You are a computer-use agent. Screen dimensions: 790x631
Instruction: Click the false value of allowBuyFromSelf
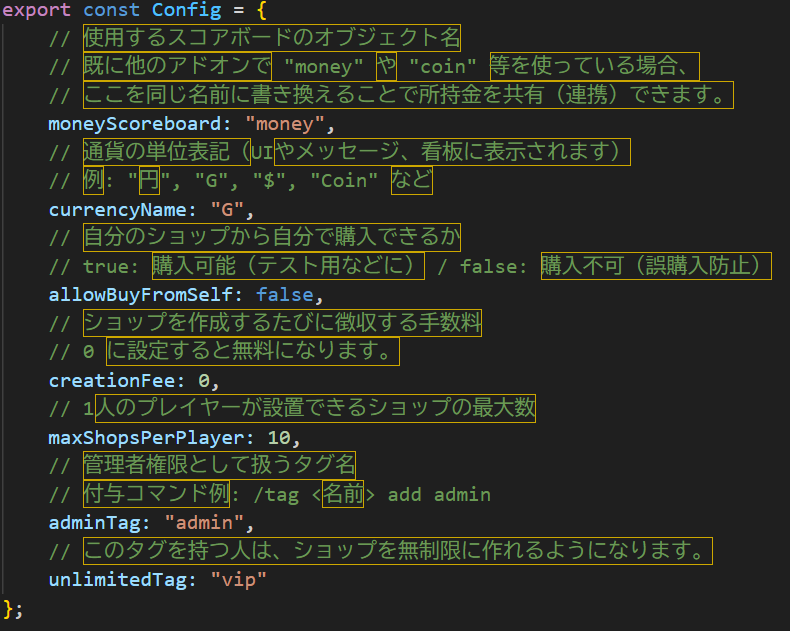(284, 295)
